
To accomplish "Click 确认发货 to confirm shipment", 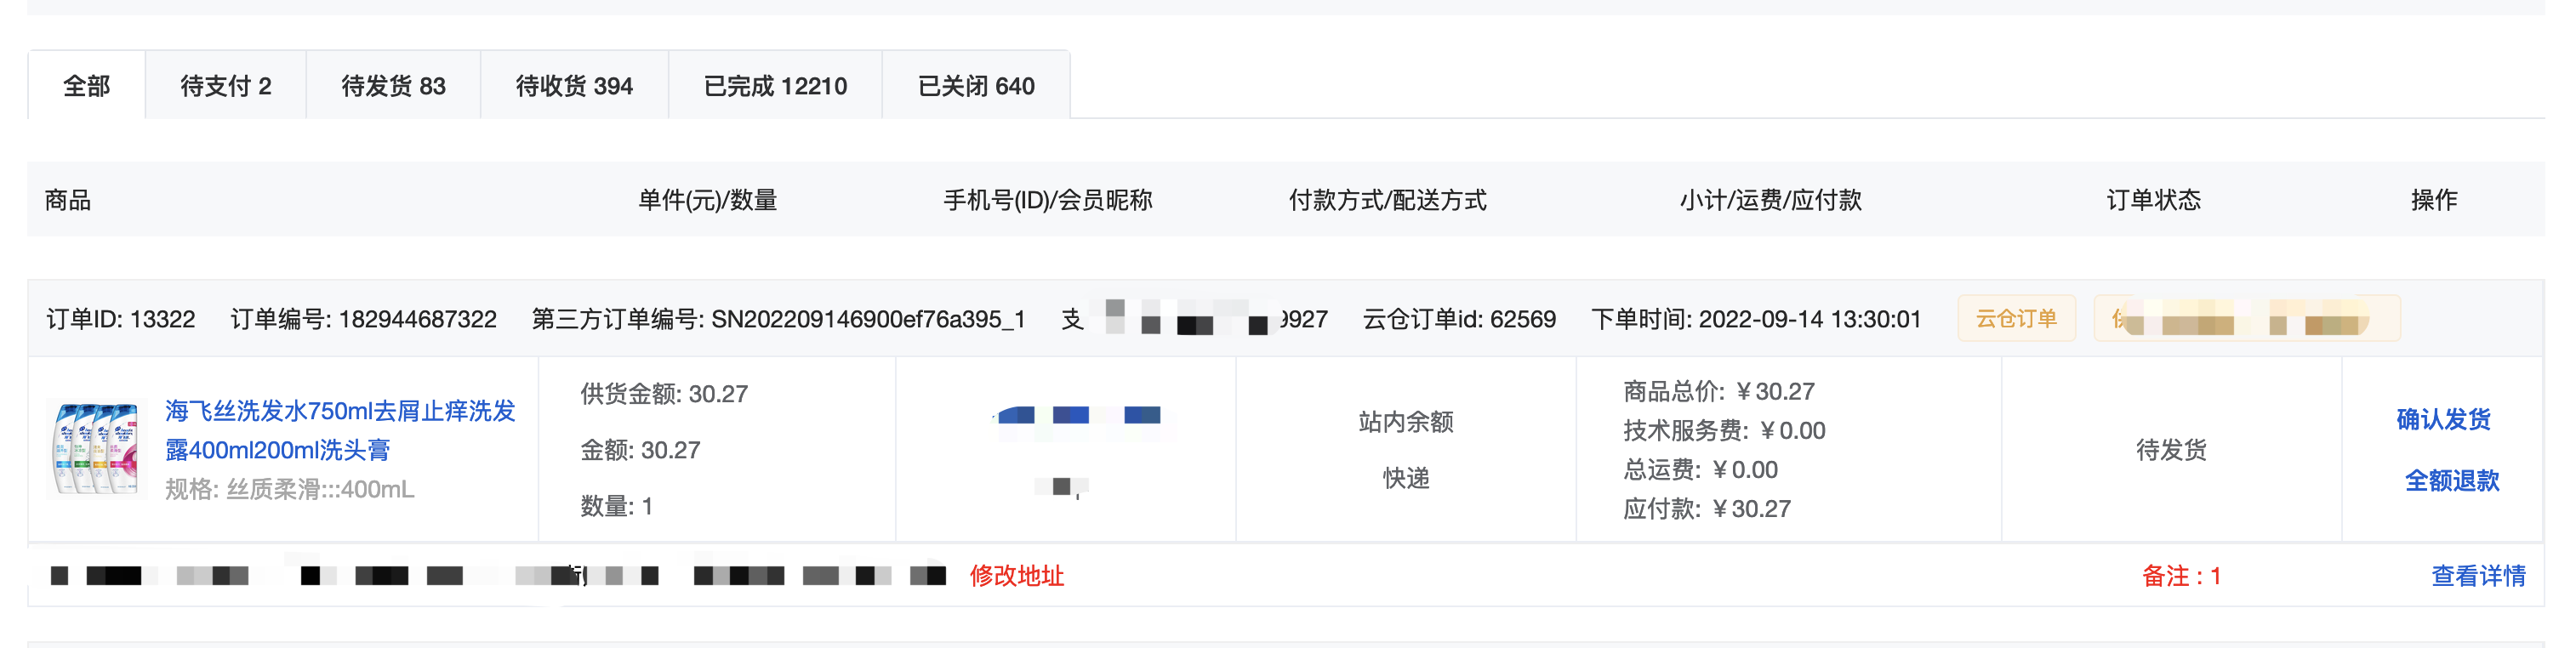I will pos(2443,419).
